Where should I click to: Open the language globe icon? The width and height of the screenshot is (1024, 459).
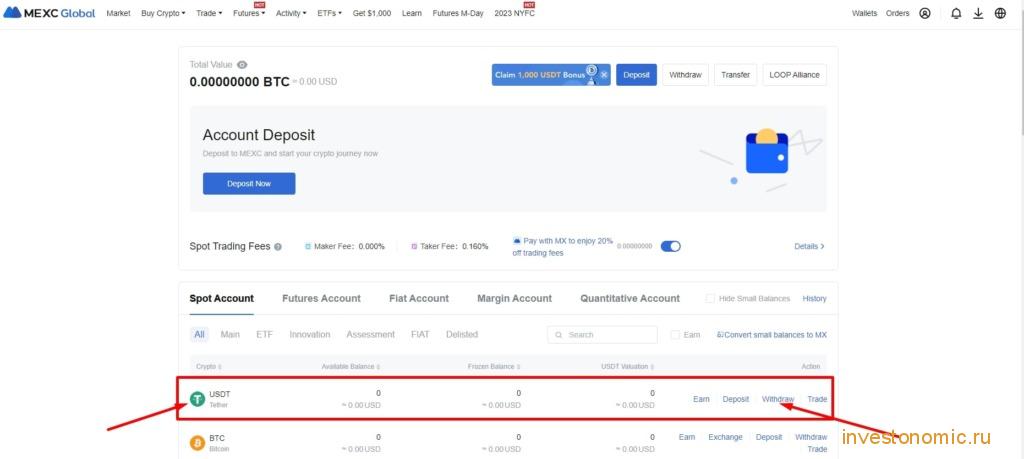click(1000, 13)
